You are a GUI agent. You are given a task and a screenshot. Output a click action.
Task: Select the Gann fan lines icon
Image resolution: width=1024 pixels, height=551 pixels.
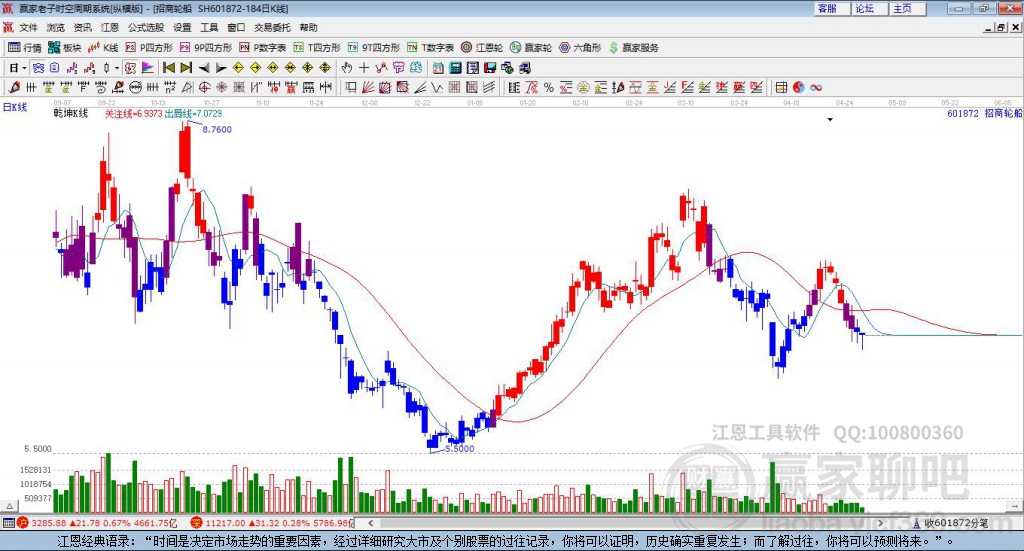(x=368, y=87)
